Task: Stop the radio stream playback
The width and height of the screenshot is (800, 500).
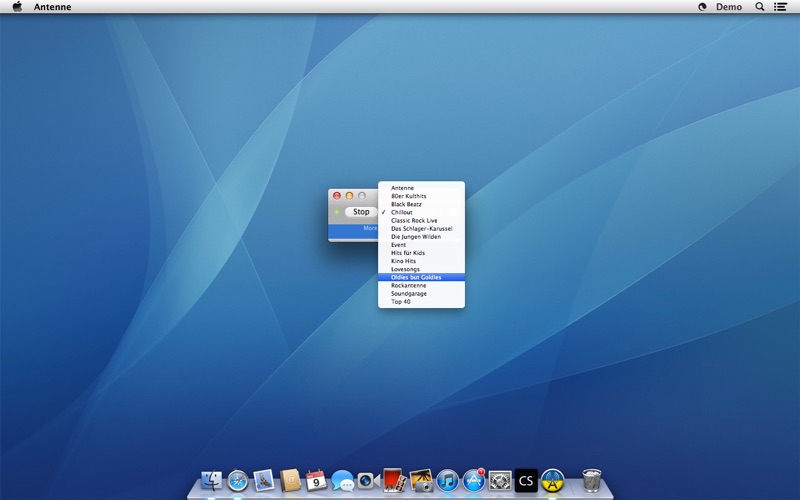Action: [x=361, y=212]
